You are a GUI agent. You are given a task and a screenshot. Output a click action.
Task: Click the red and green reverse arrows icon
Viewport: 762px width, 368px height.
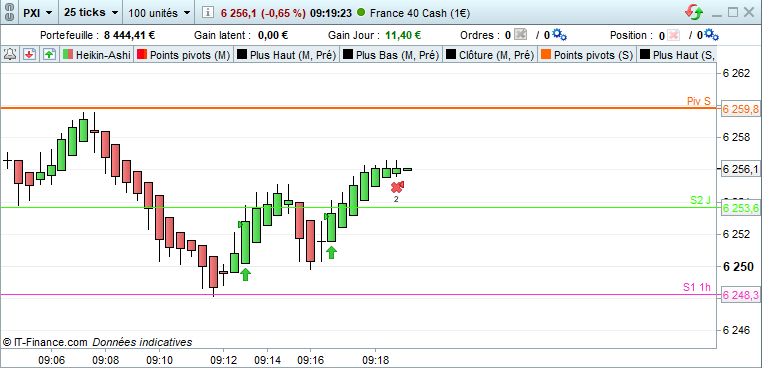[694, 13]
